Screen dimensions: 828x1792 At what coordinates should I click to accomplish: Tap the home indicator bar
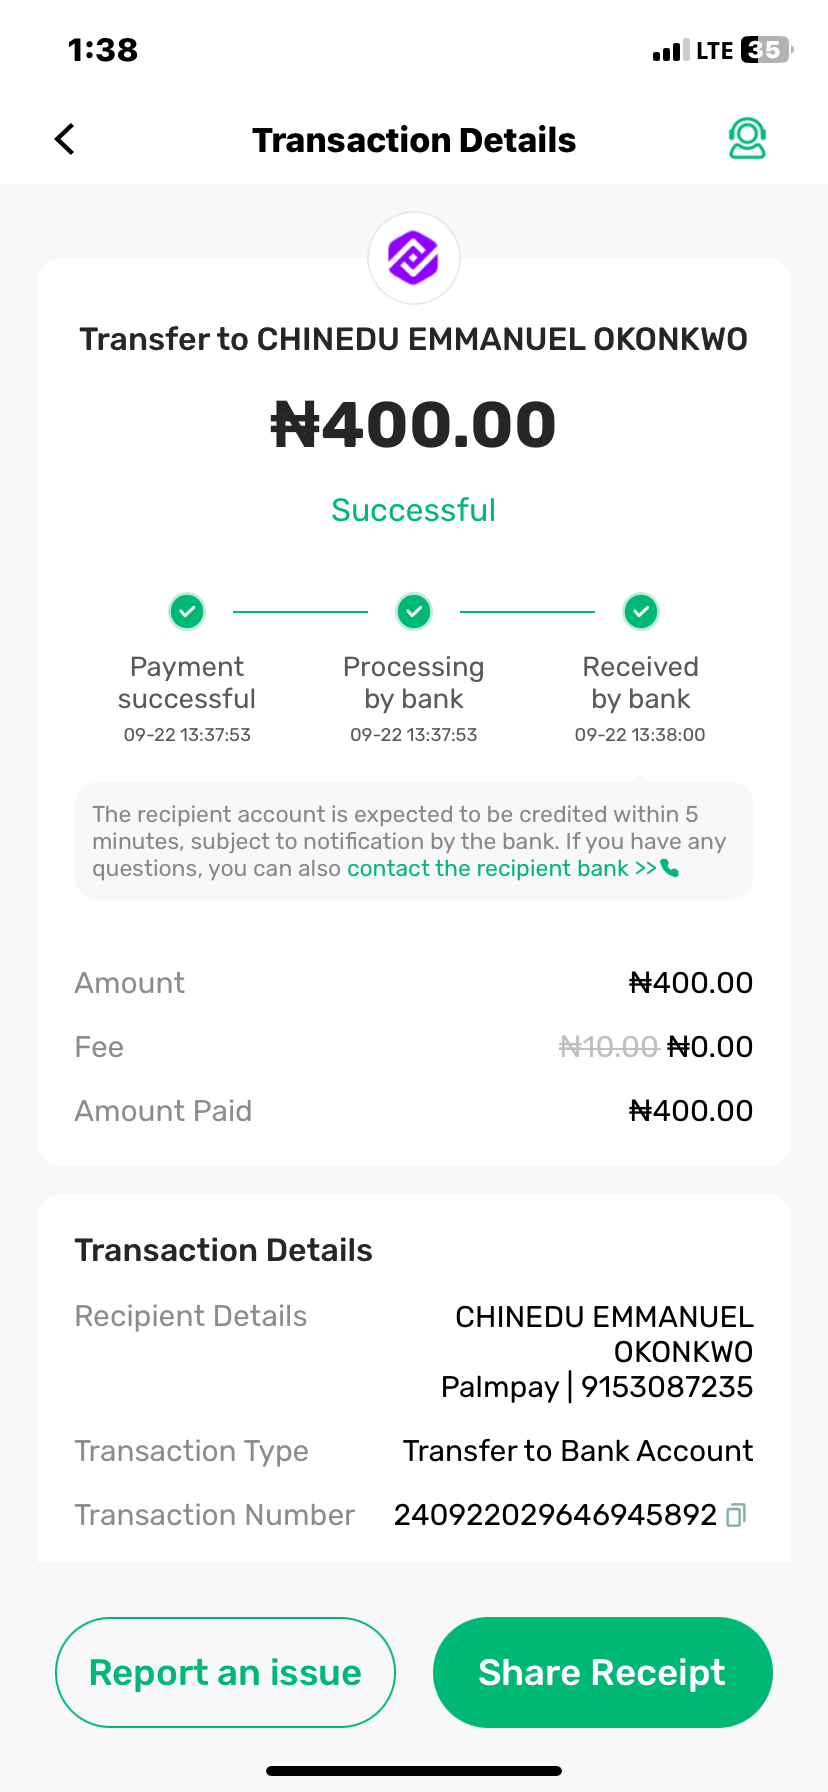pyautogui.click(x=414, y=1771)
